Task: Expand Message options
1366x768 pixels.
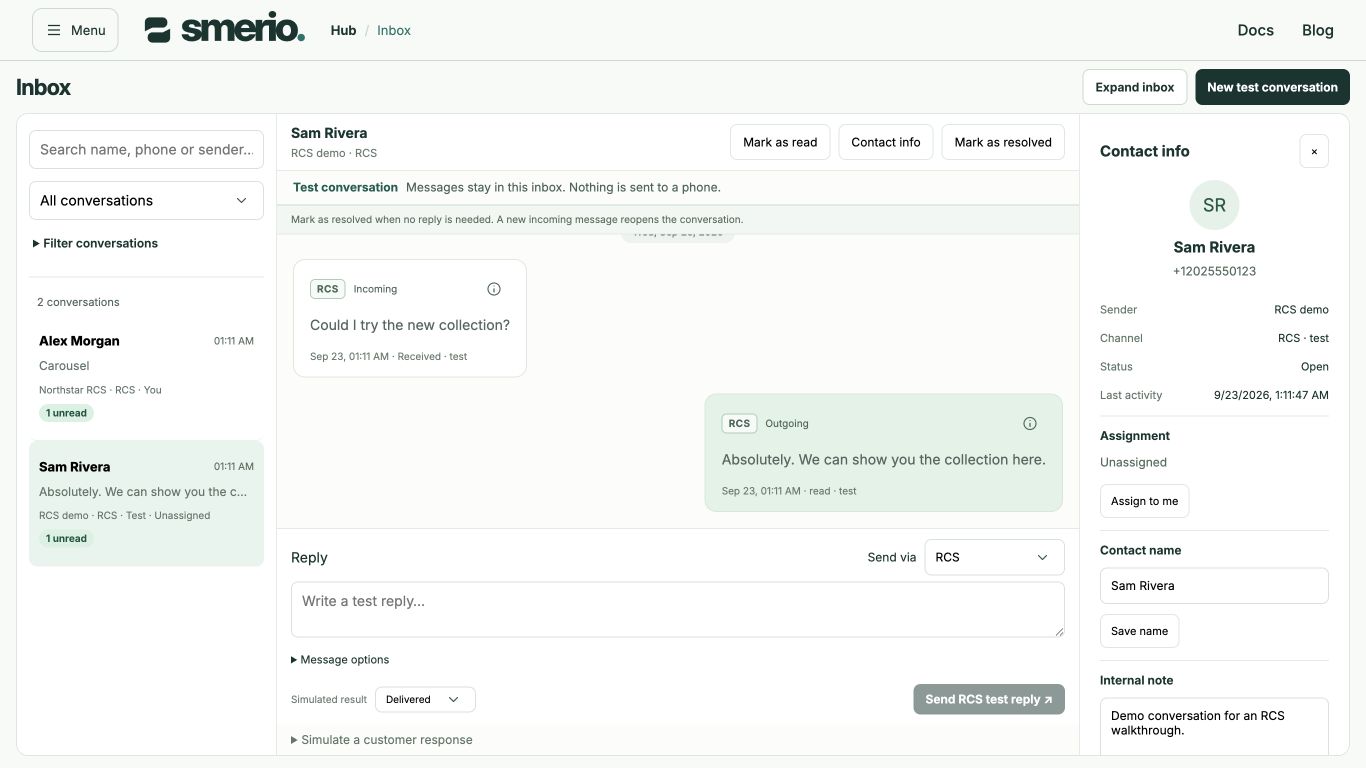Action: pos(340,659)
